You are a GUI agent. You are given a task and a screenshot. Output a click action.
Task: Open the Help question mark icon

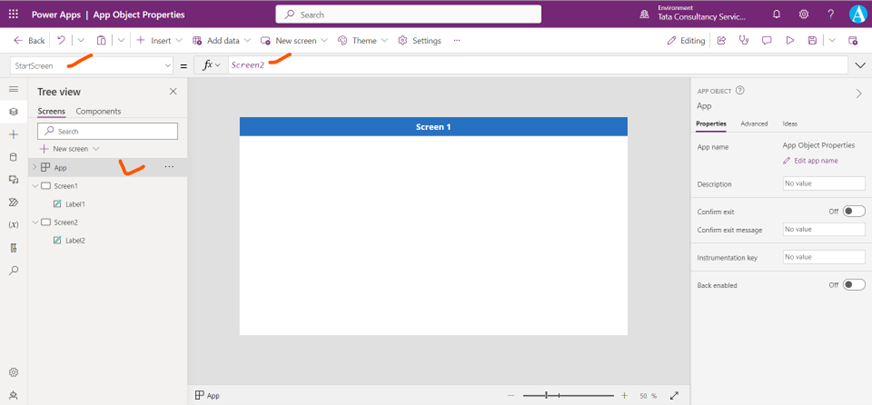(830, 15)
